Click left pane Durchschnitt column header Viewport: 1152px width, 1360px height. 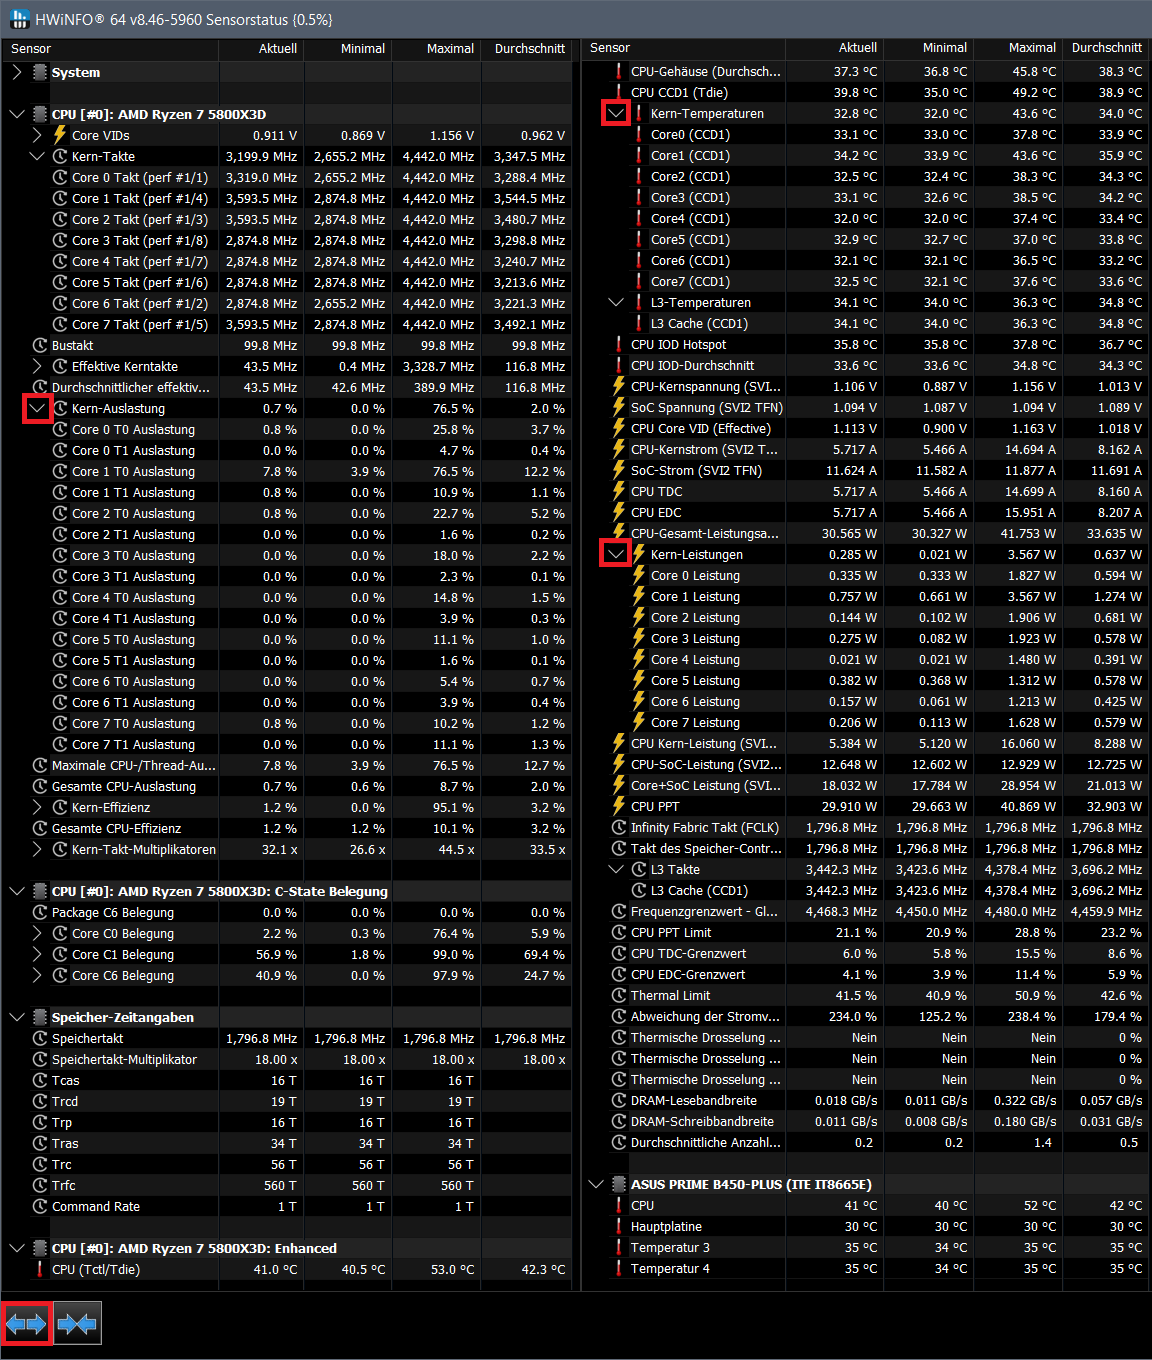point(527,48)
